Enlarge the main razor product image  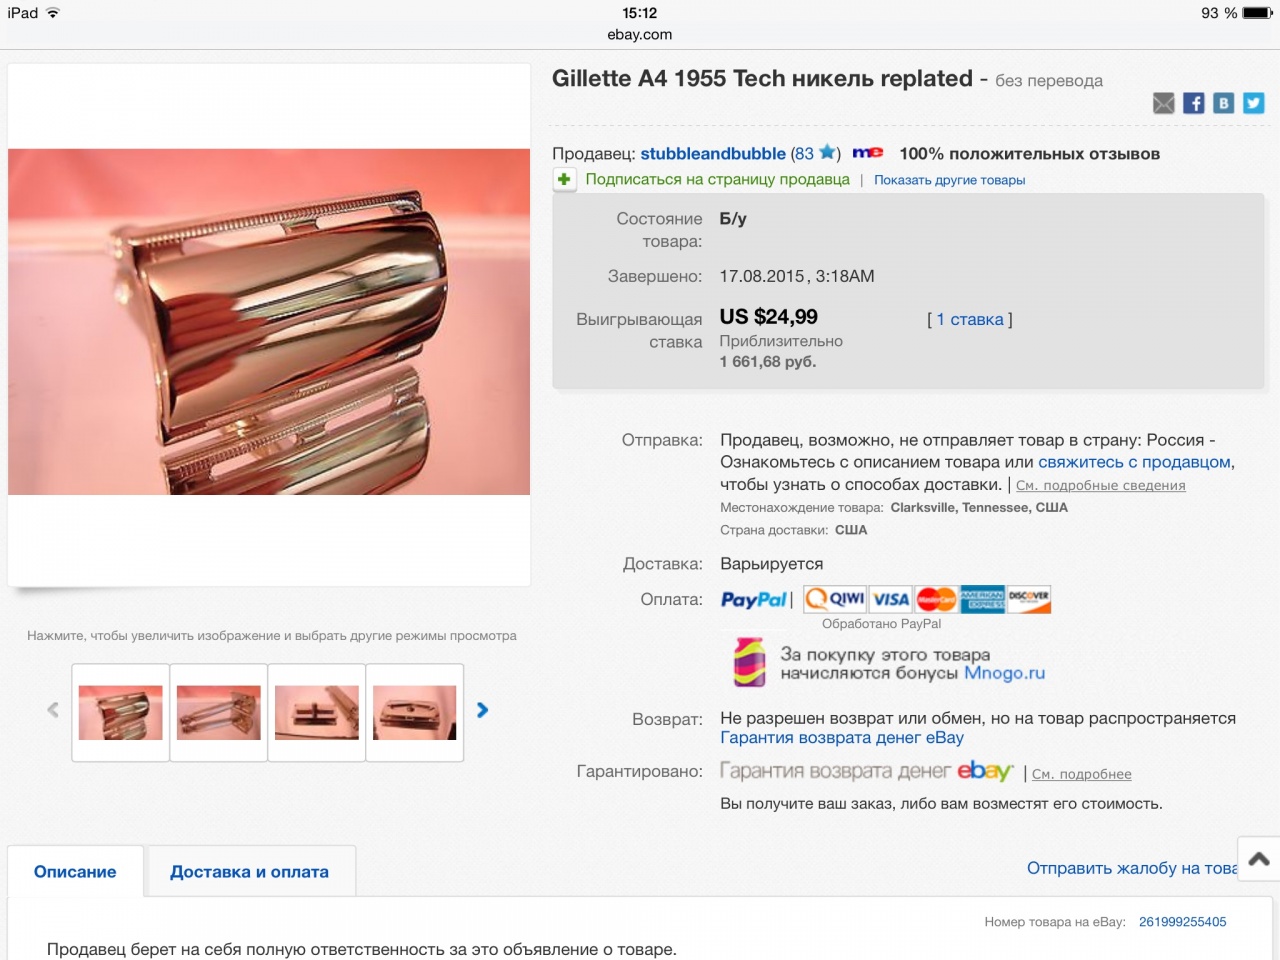click(x=269, y=322)
